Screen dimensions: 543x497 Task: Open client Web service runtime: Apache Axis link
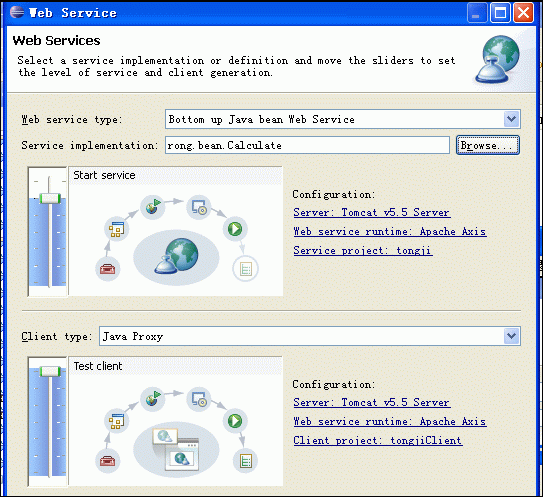pyautogui.click(x=390, y=421)
